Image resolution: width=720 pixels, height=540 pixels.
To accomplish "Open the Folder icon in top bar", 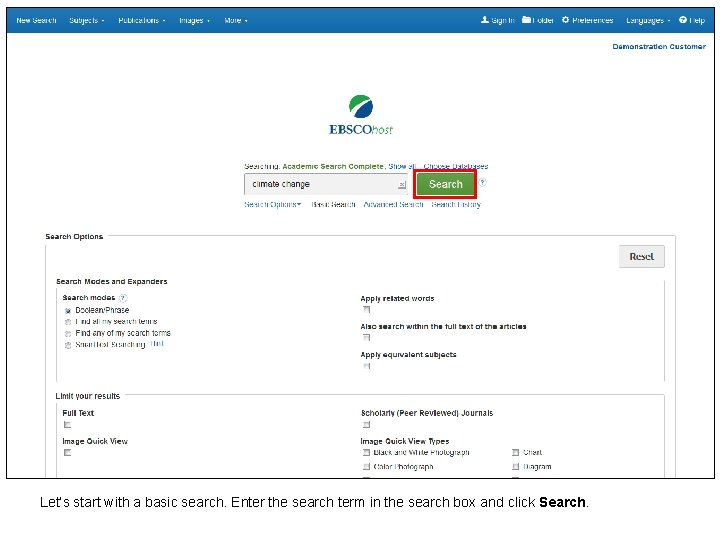I will pyautogui.click(x=526, y=20).
